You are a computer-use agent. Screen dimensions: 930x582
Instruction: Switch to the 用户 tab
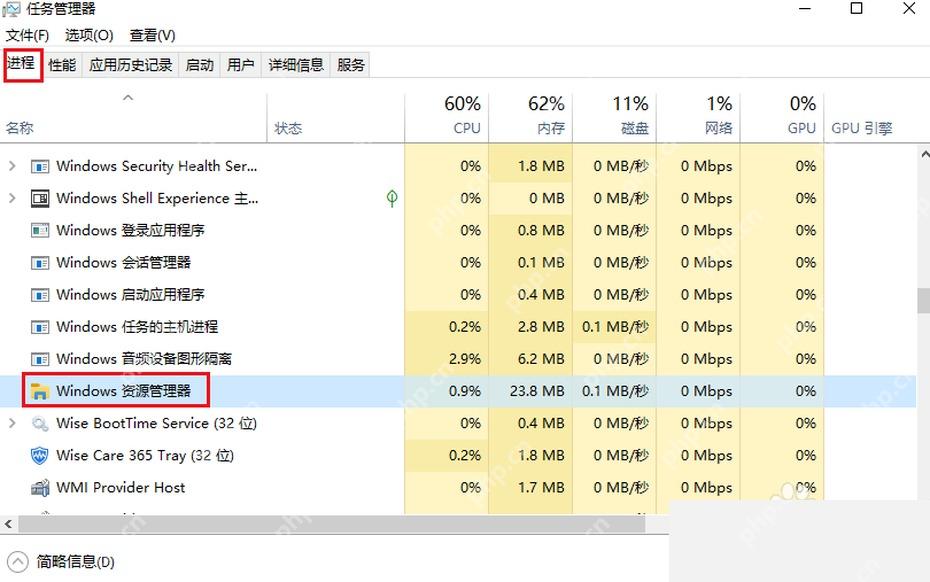pyautogui.click(x=240, y=65)
